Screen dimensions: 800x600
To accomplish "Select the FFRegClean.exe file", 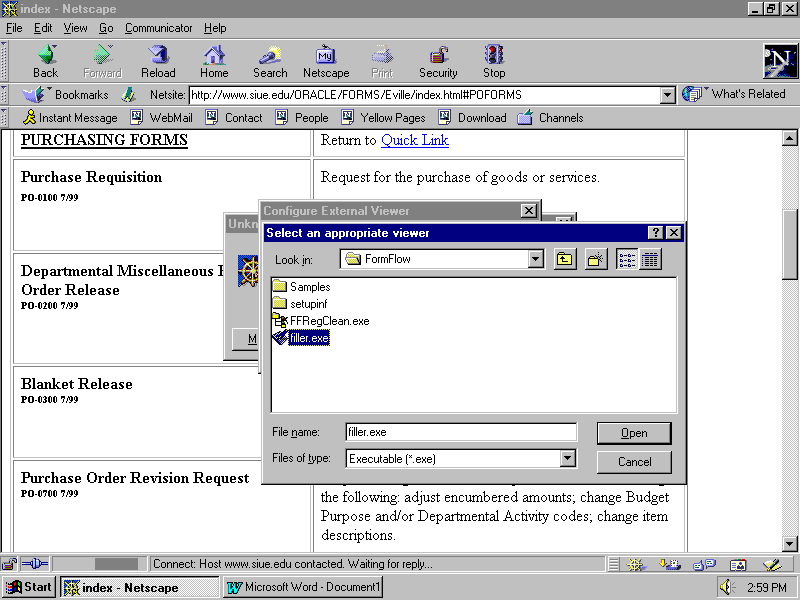I will tap(329, 321).
